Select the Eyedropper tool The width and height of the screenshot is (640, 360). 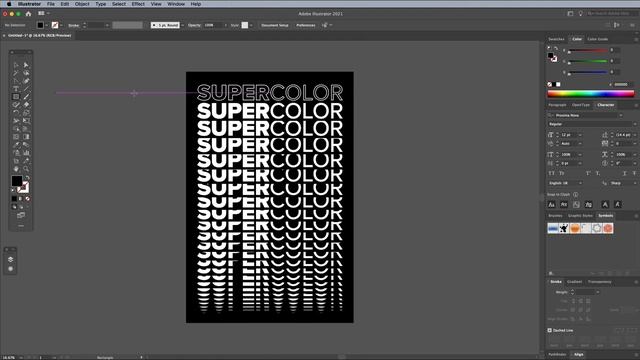(x=16, y=144)
